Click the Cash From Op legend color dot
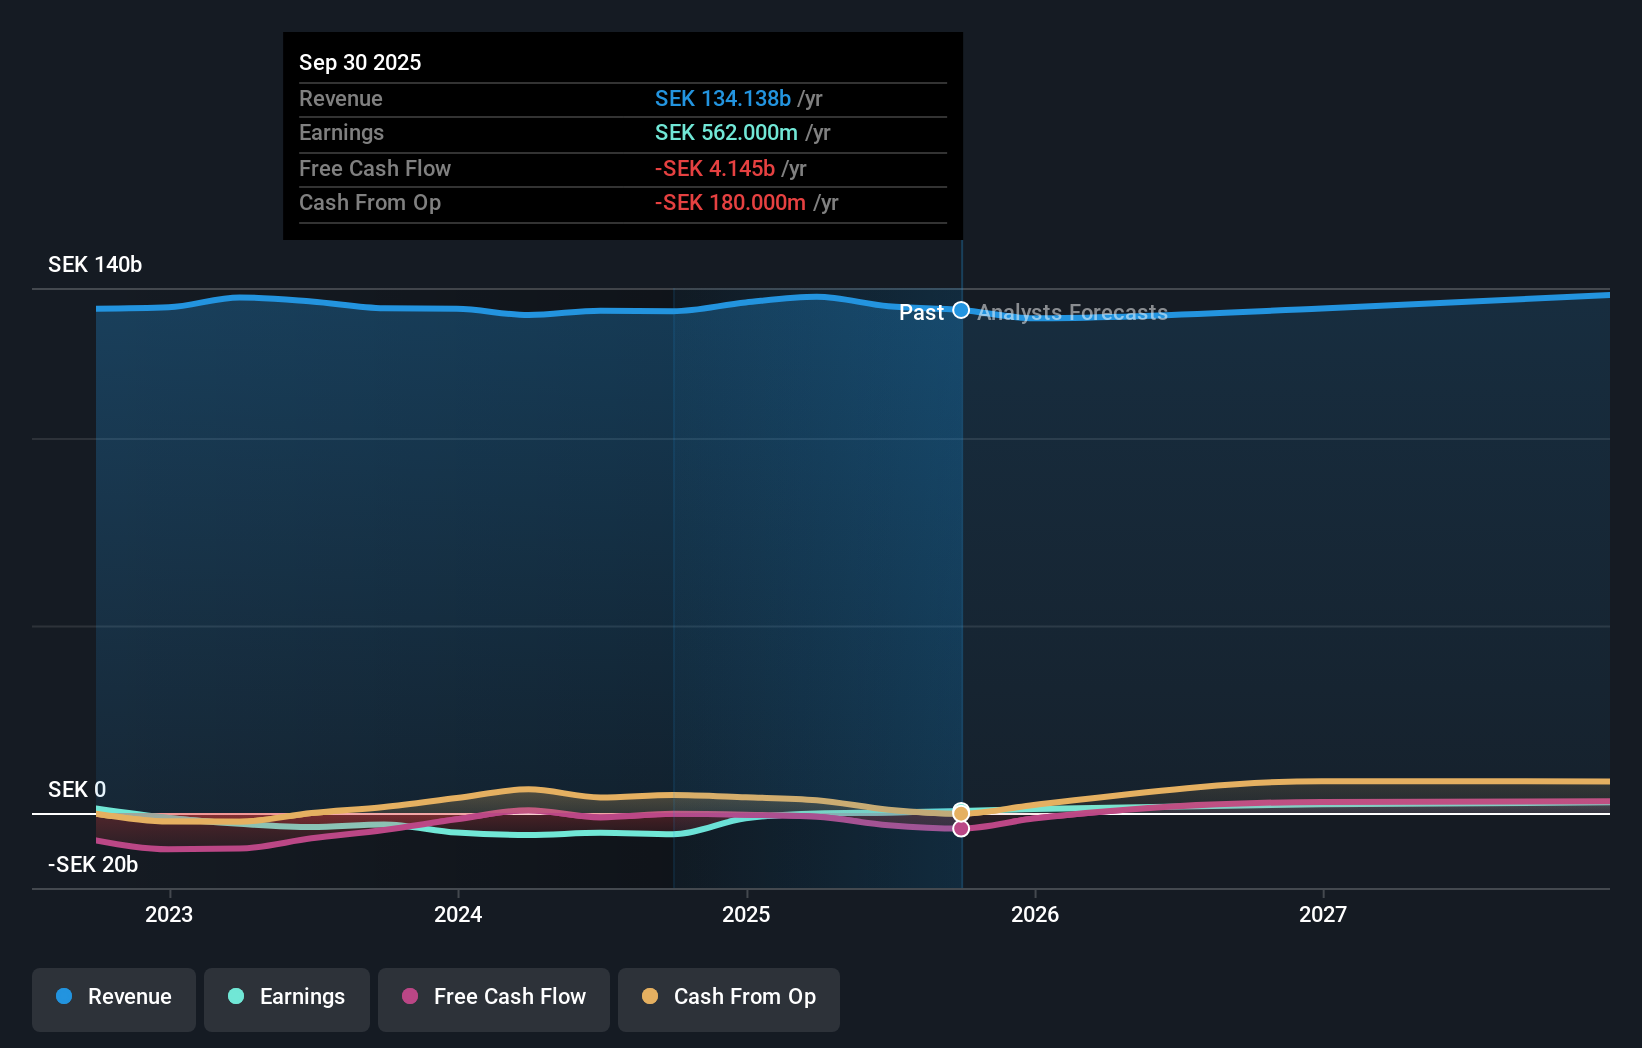The image size is (1642, 1048). tap(651, 997)
